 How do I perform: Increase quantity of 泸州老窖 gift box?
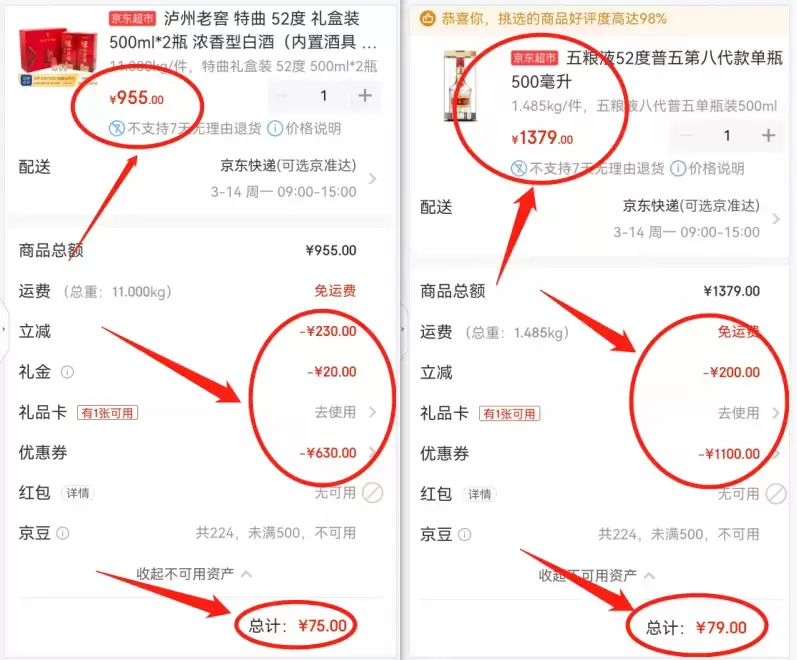click(365, 96)
